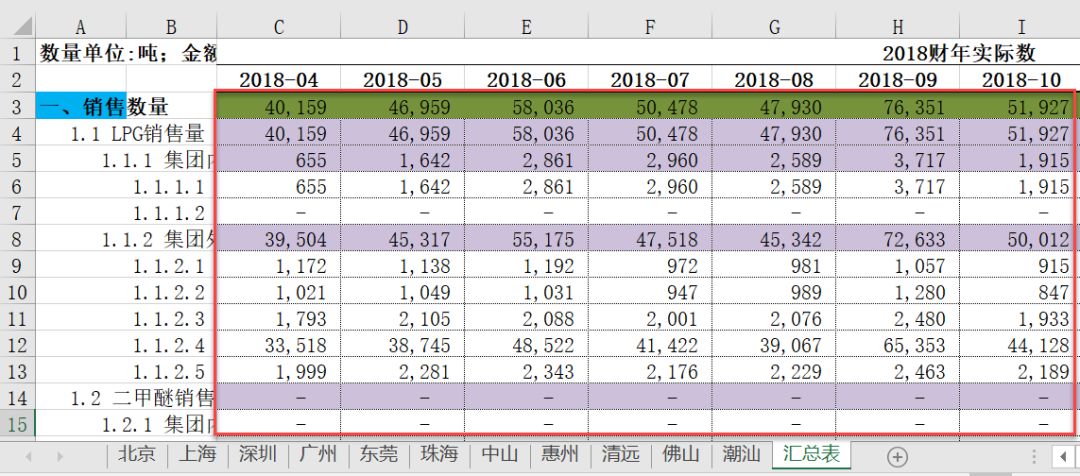
Task: Open the 东莞 worksheet tab
Action: [x=379, y=454]
